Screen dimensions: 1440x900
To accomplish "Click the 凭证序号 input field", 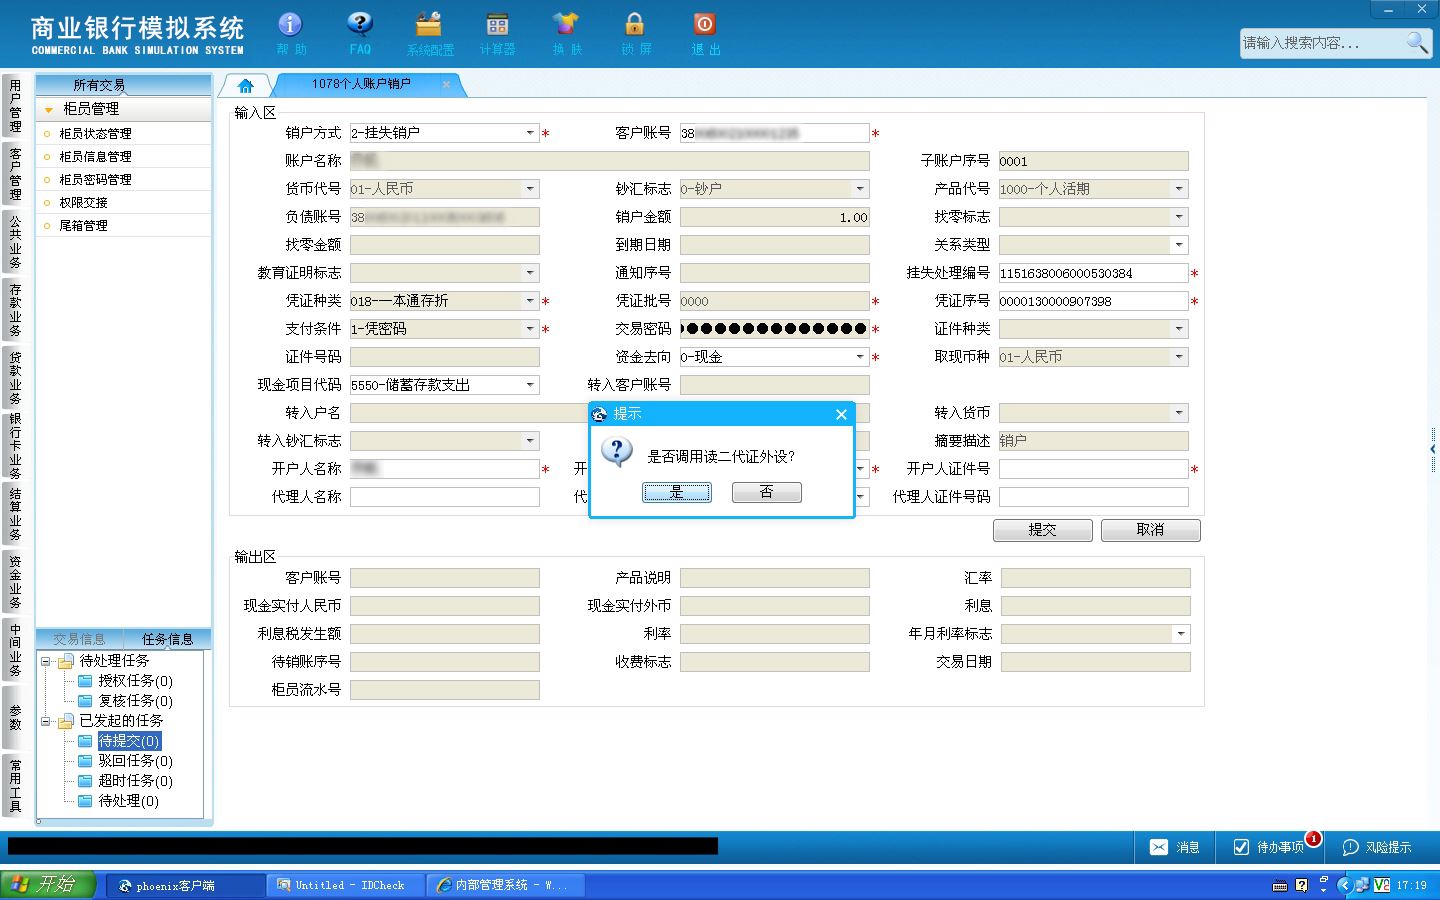I will (x=1094, y=301).
